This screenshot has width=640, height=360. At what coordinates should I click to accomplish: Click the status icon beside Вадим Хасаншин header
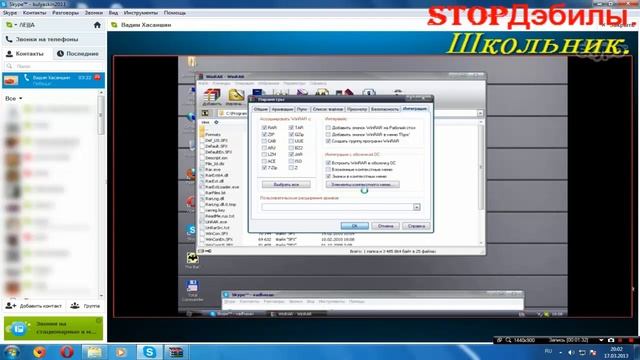point(114,25)
